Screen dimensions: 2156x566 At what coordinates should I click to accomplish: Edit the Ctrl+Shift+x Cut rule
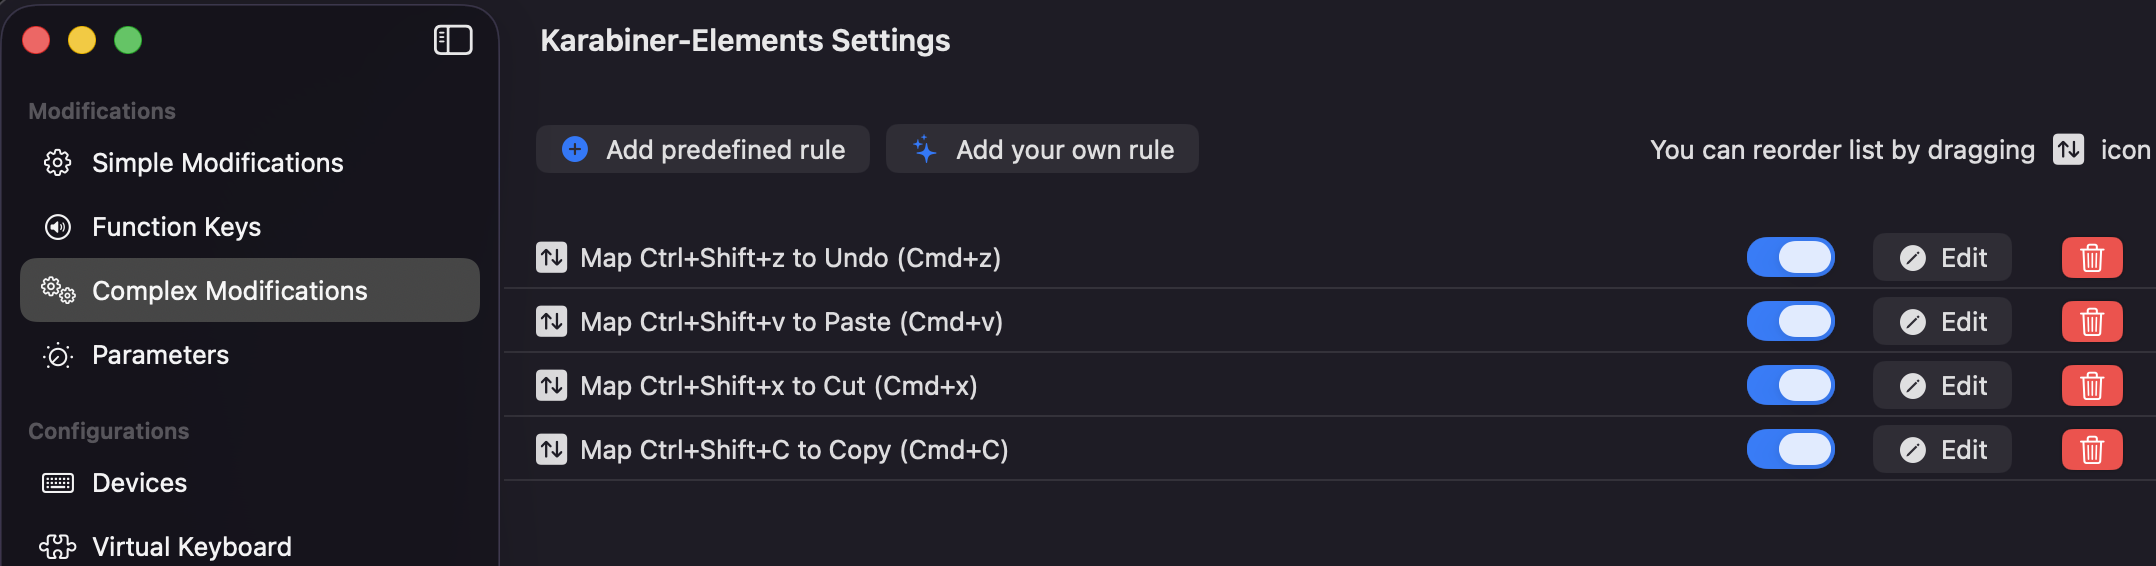[x=1942, y=386]
